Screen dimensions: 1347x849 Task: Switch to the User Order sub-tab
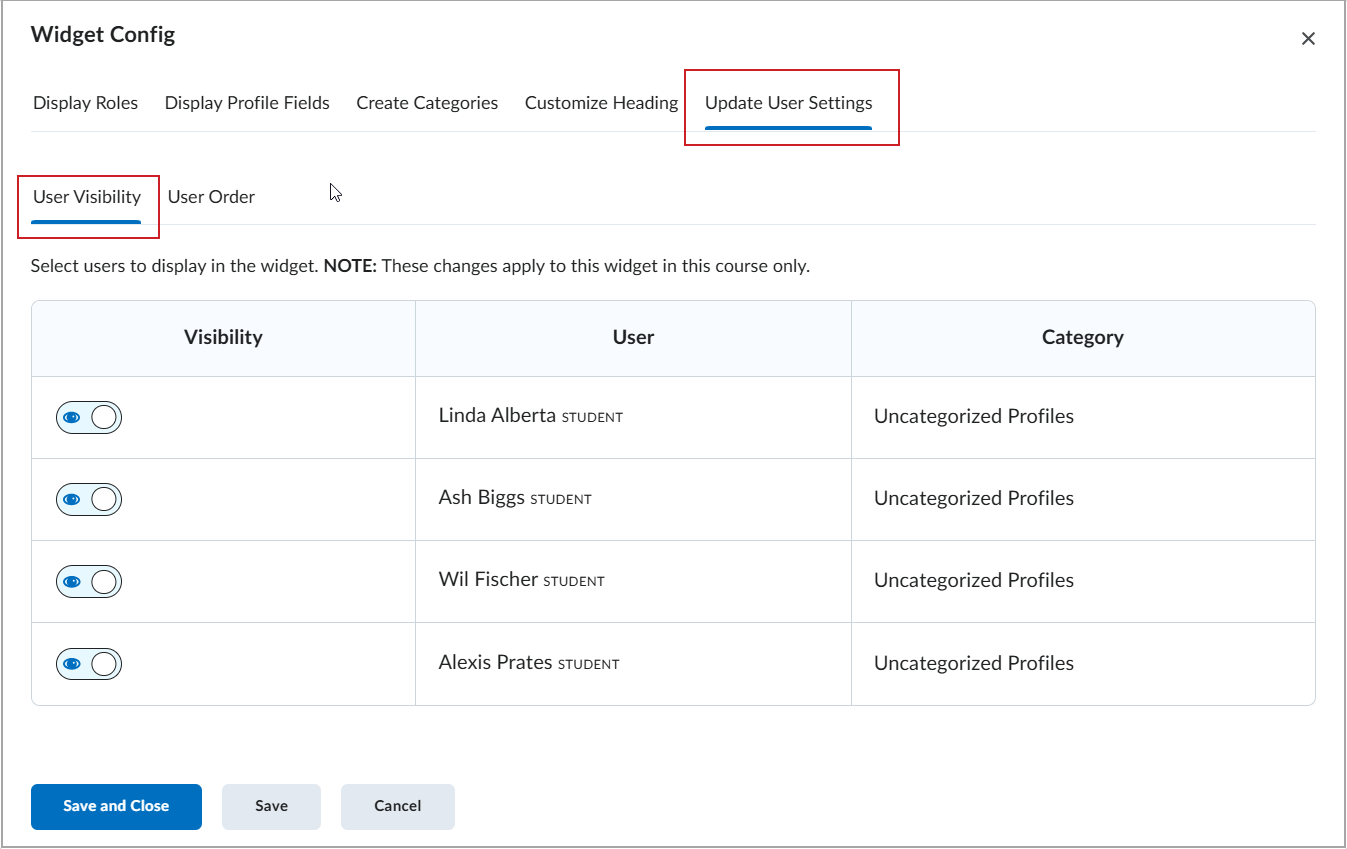tap(211, 197)
